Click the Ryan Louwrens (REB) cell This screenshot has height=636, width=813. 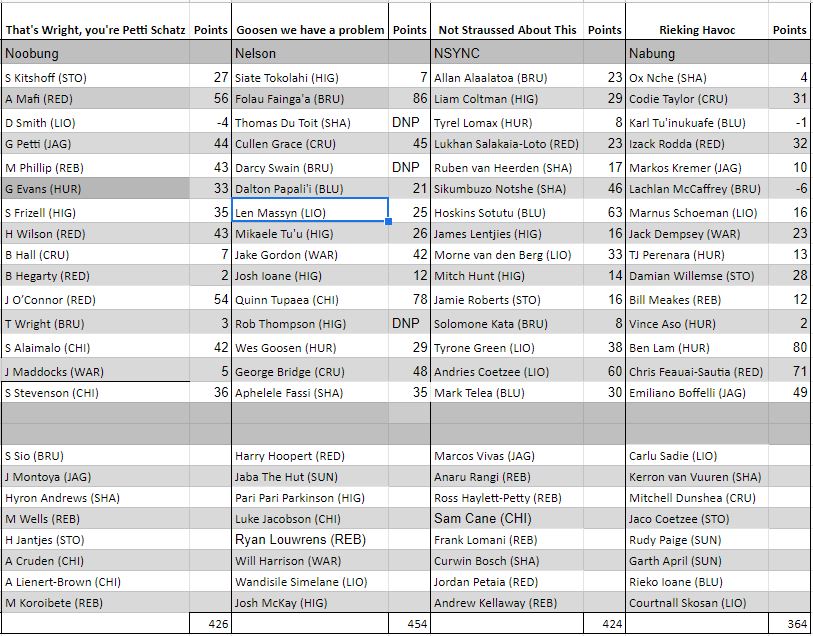pos(310,539)
